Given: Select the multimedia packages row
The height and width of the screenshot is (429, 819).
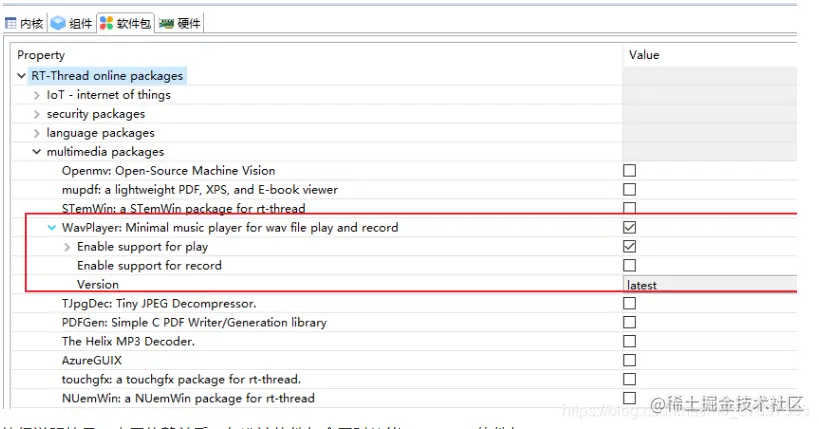Looking at the screenshot, I should [x=105, y=152].
